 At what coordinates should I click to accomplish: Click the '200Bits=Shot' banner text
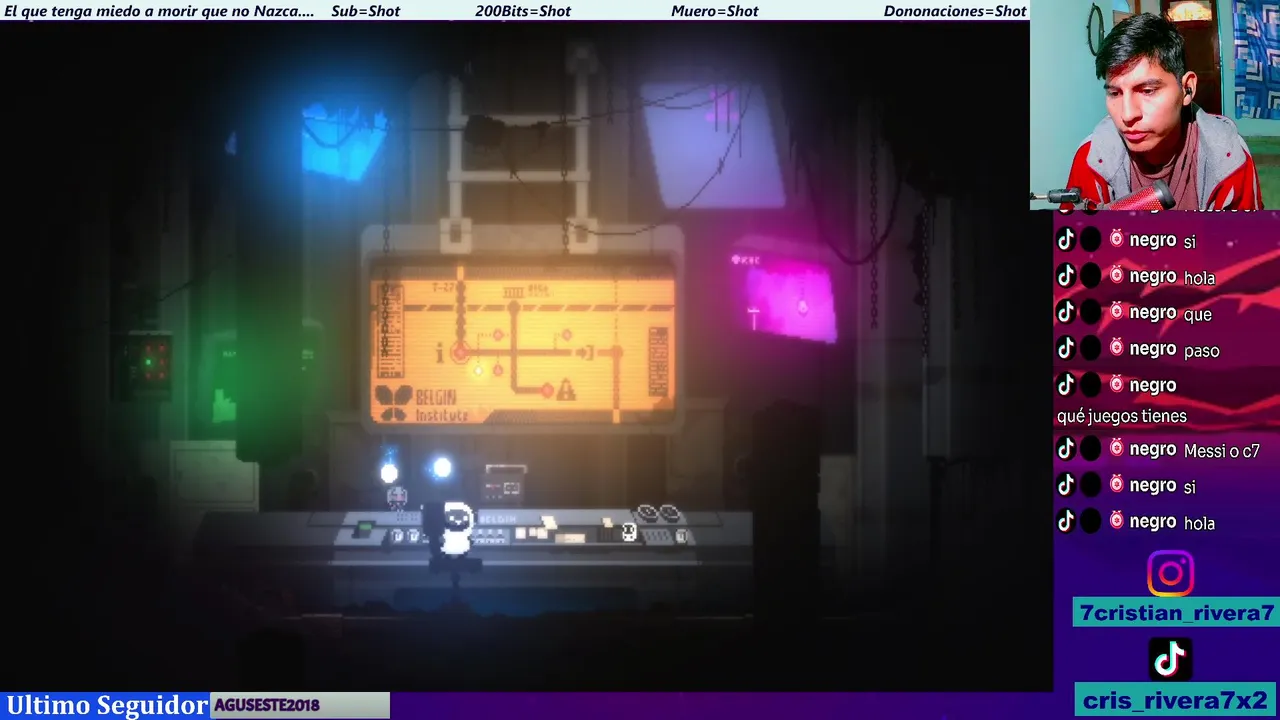[523, 11]
